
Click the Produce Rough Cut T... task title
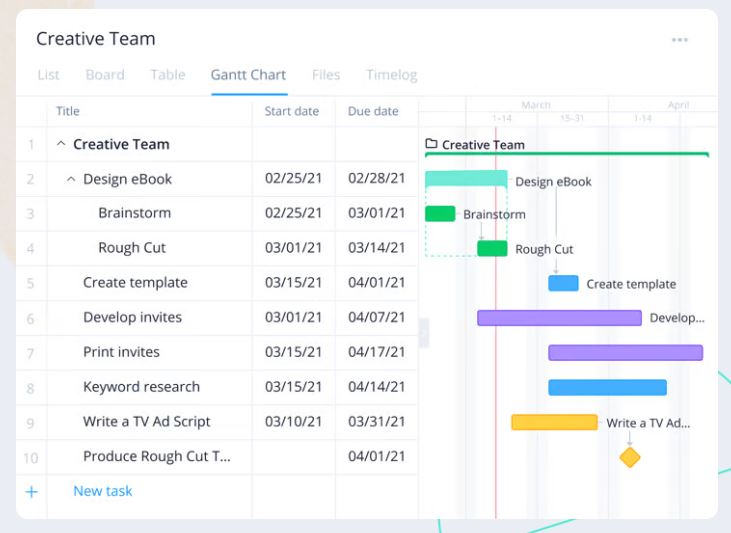157,456
